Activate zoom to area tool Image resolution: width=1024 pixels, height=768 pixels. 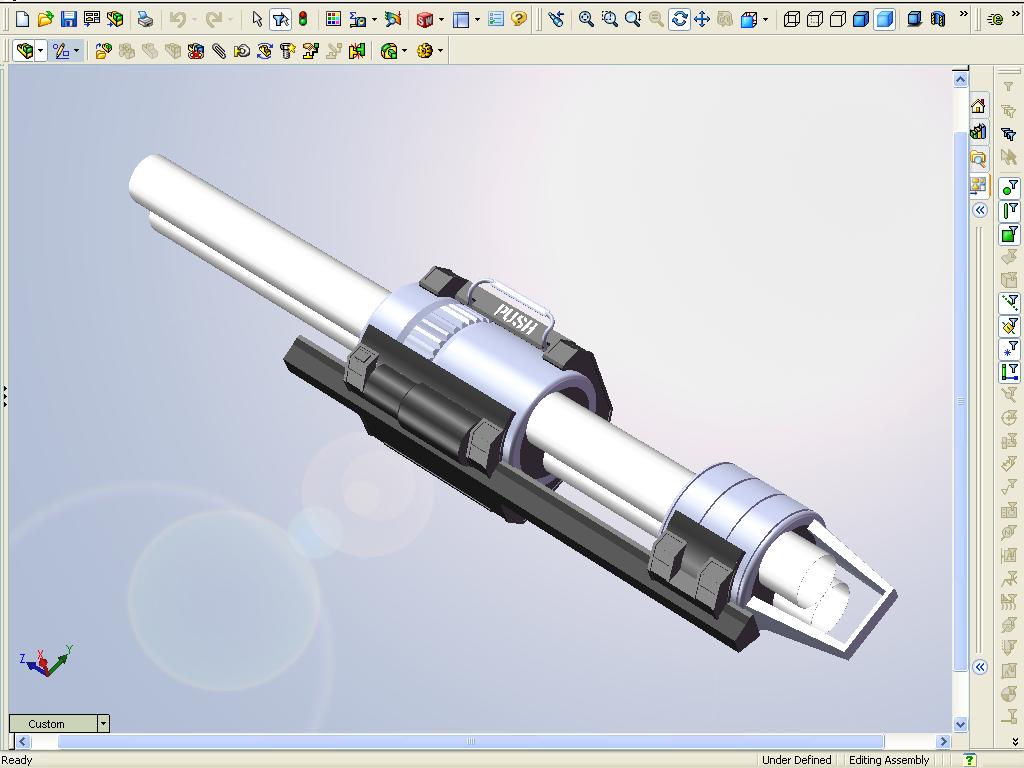pyautogui.click(x=609, y=19)
